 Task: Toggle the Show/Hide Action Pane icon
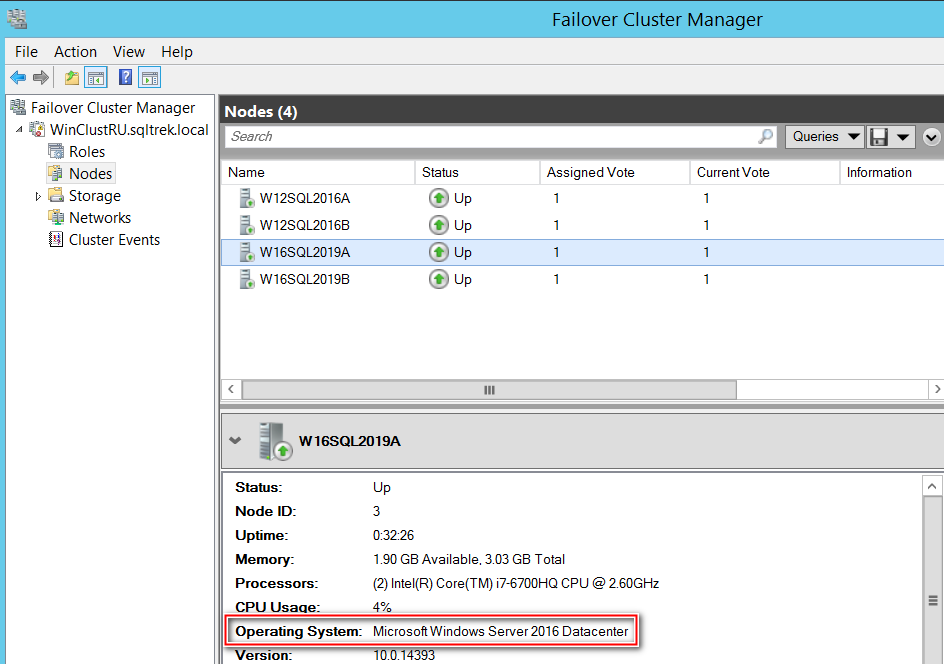tap(150, 78)
